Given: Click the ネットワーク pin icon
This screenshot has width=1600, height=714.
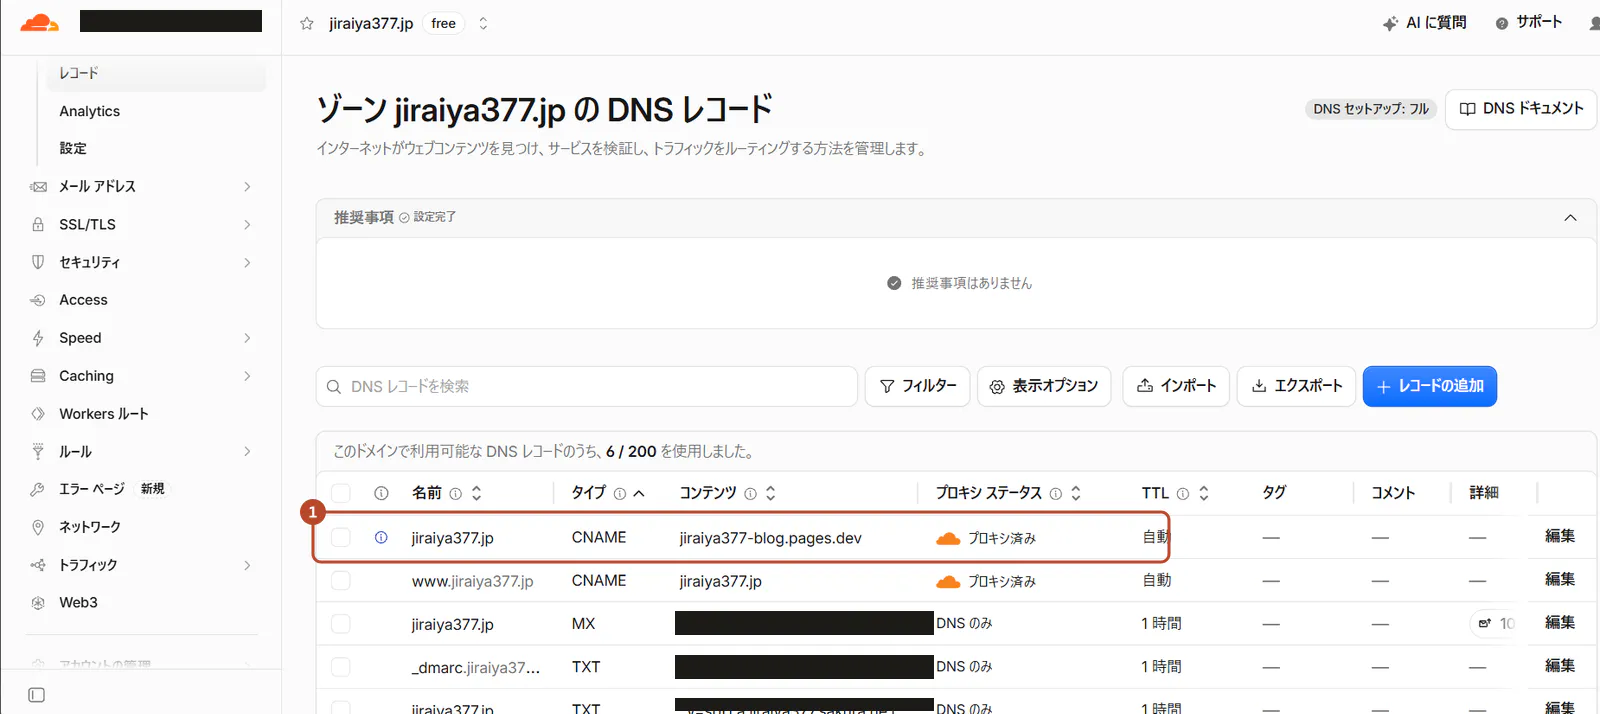Looking at the screenshot, I should point(38,527).
